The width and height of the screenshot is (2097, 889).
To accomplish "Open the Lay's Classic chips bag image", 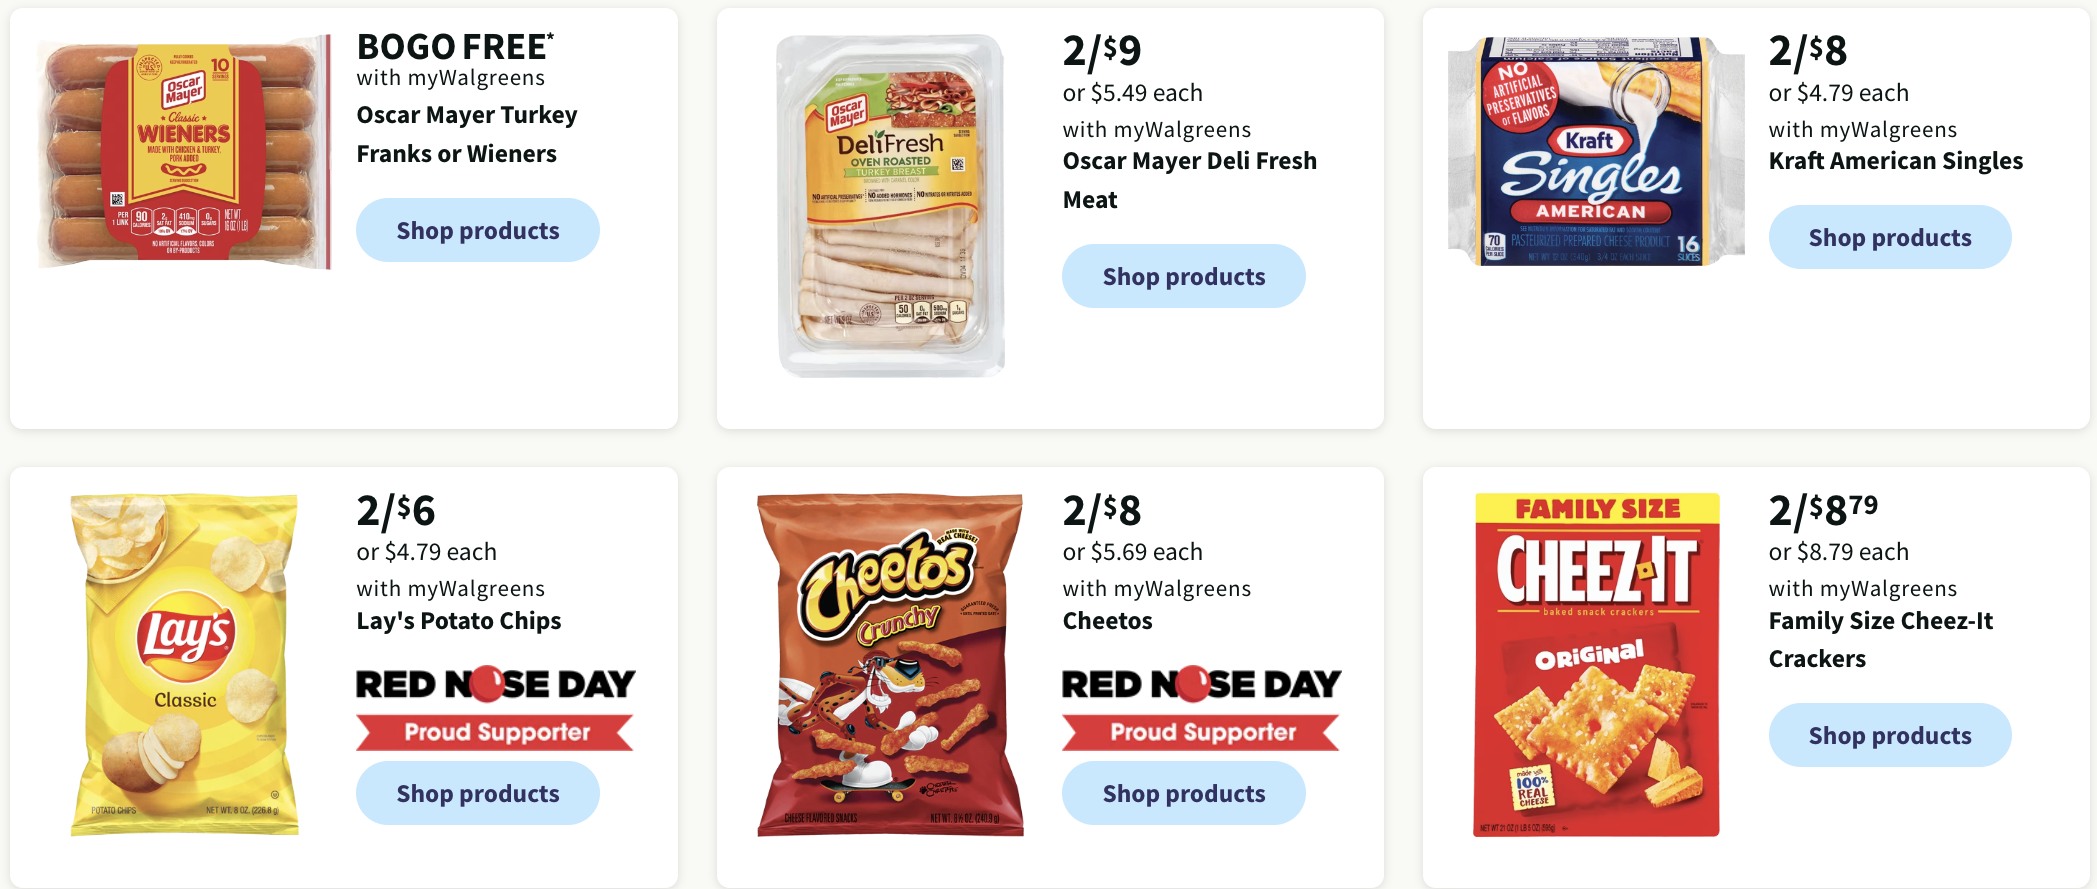I will coord(184,664).
